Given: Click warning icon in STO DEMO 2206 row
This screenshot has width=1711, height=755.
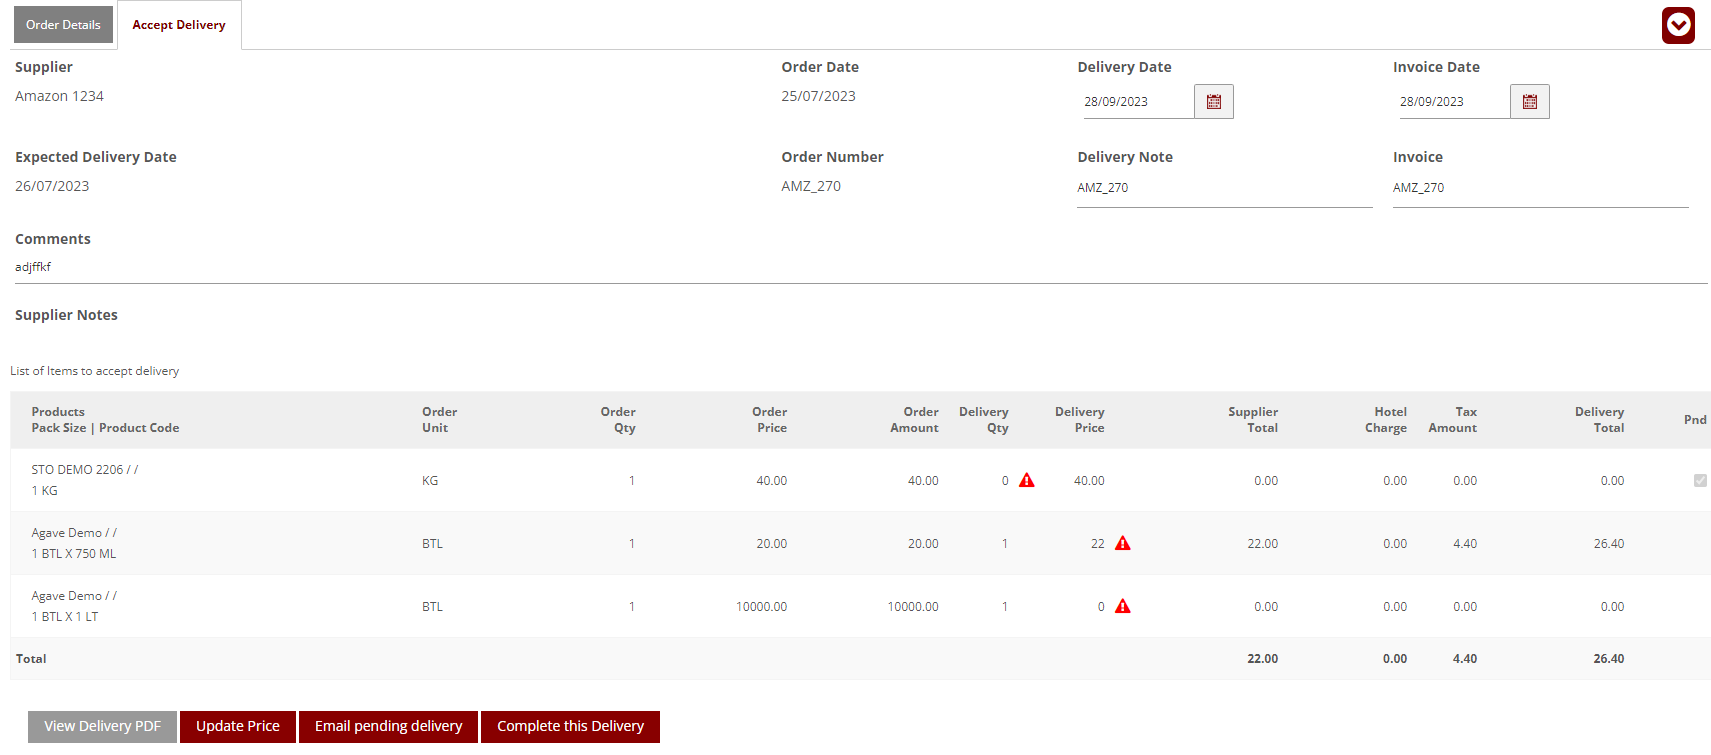Looking at the screenshot, I should pos(1026,481).
